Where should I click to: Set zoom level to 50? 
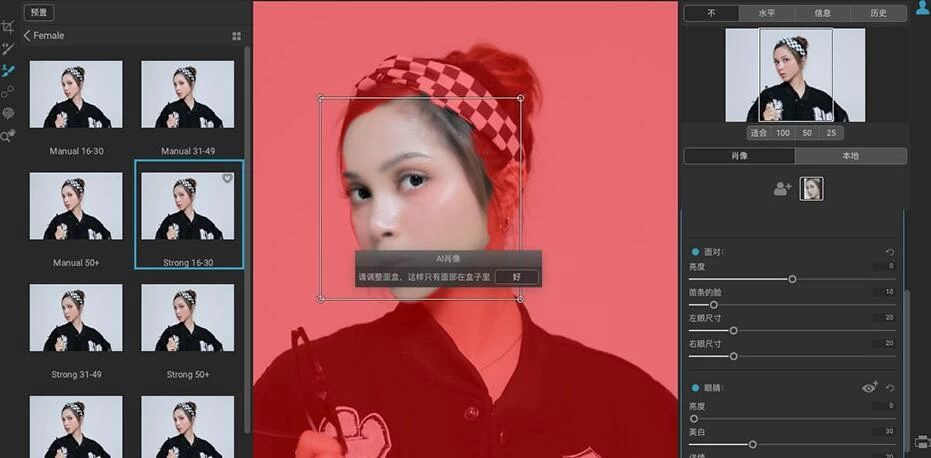coord(807,133)
